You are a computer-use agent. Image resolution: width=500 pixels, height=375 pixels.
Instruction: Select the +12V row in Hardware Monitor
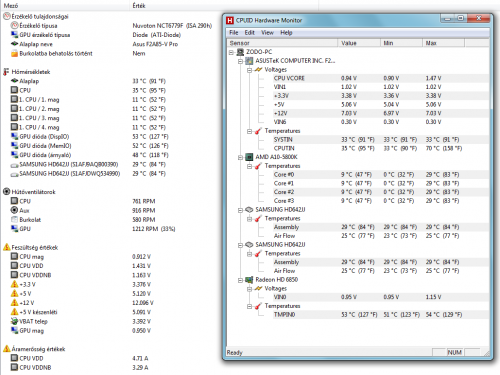click(x=381, y=113)
